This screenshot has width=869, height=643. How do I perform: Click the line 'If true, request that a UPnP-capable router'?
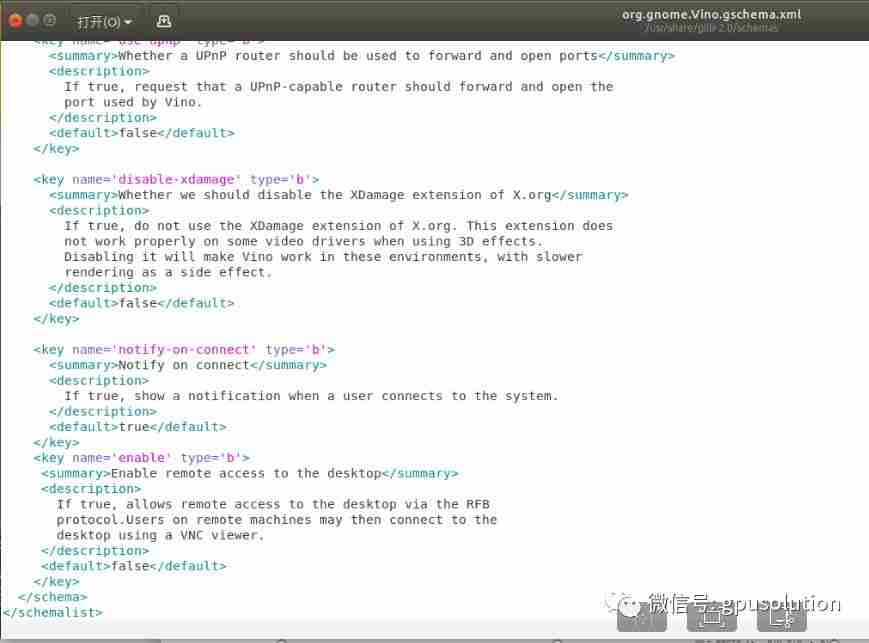tap(339, 87)
